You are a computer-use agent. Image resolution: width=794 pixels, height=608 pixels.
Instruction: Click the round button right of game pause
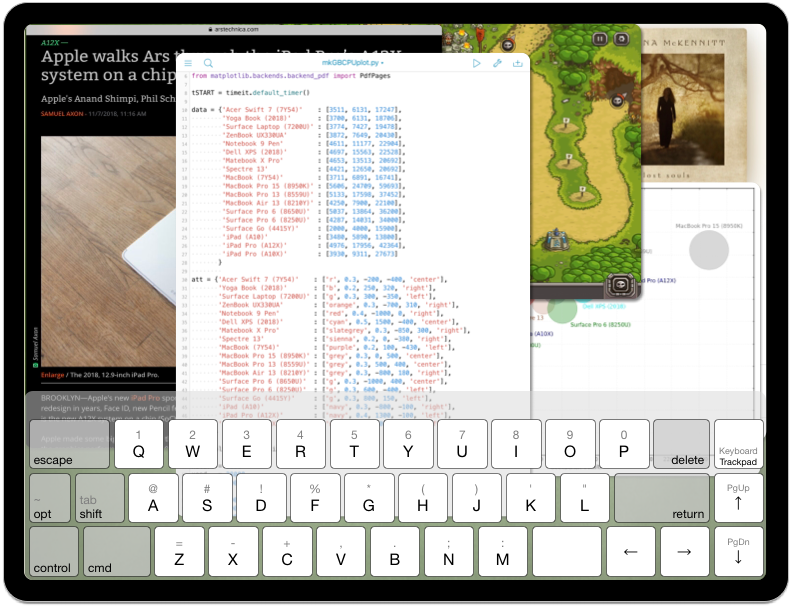(621, 38)
